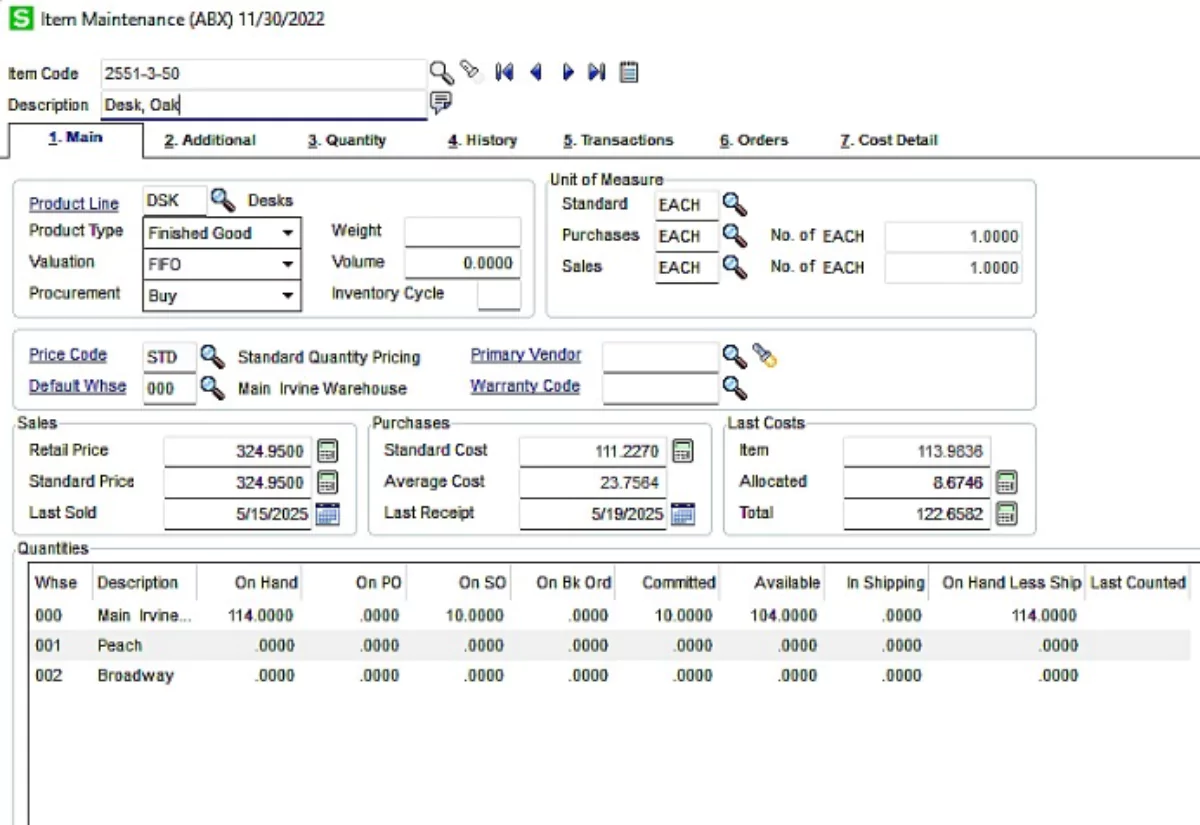Open calendar for Last Sold date

point(327,514)
